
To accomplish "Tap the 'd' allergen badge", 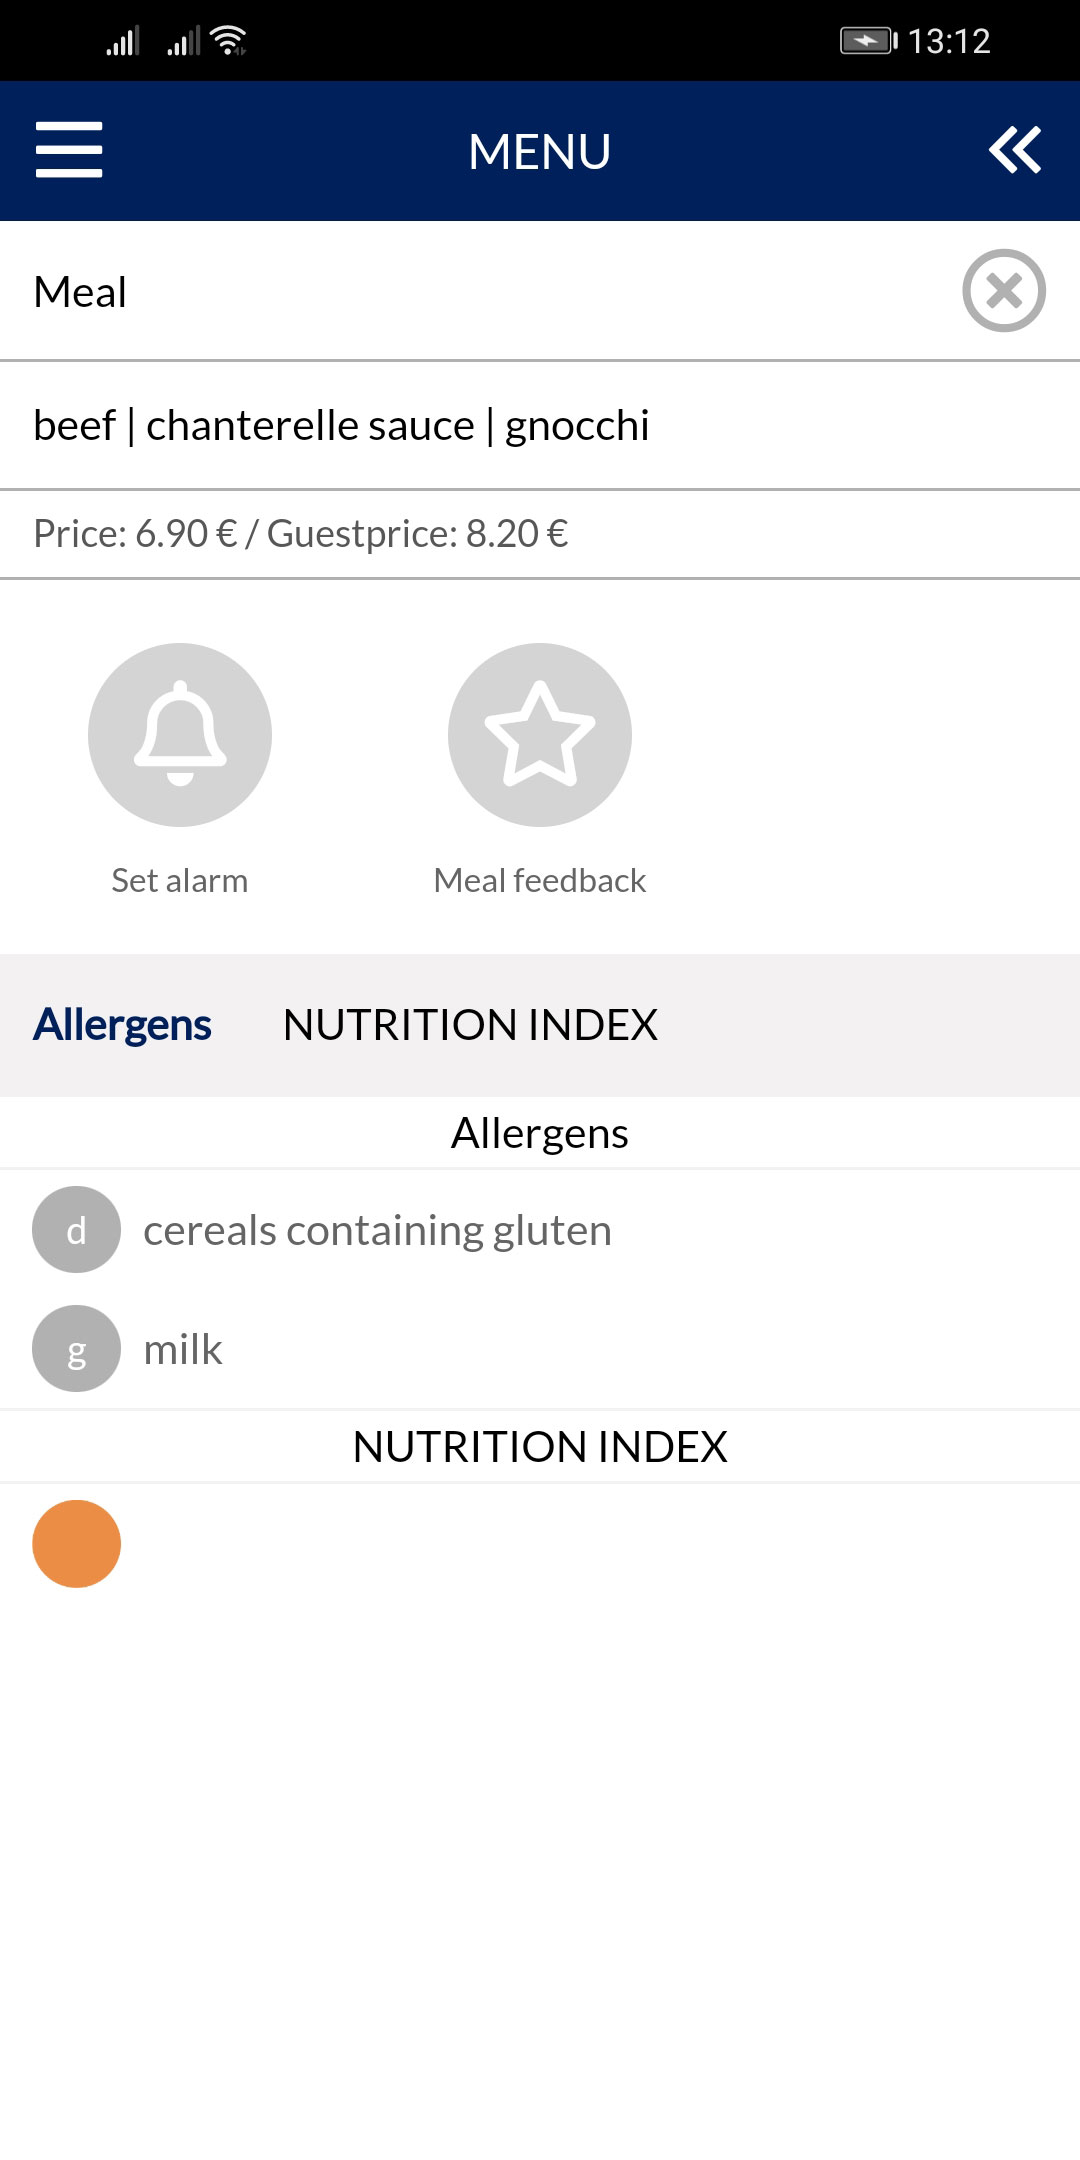I will [76, 1230].
